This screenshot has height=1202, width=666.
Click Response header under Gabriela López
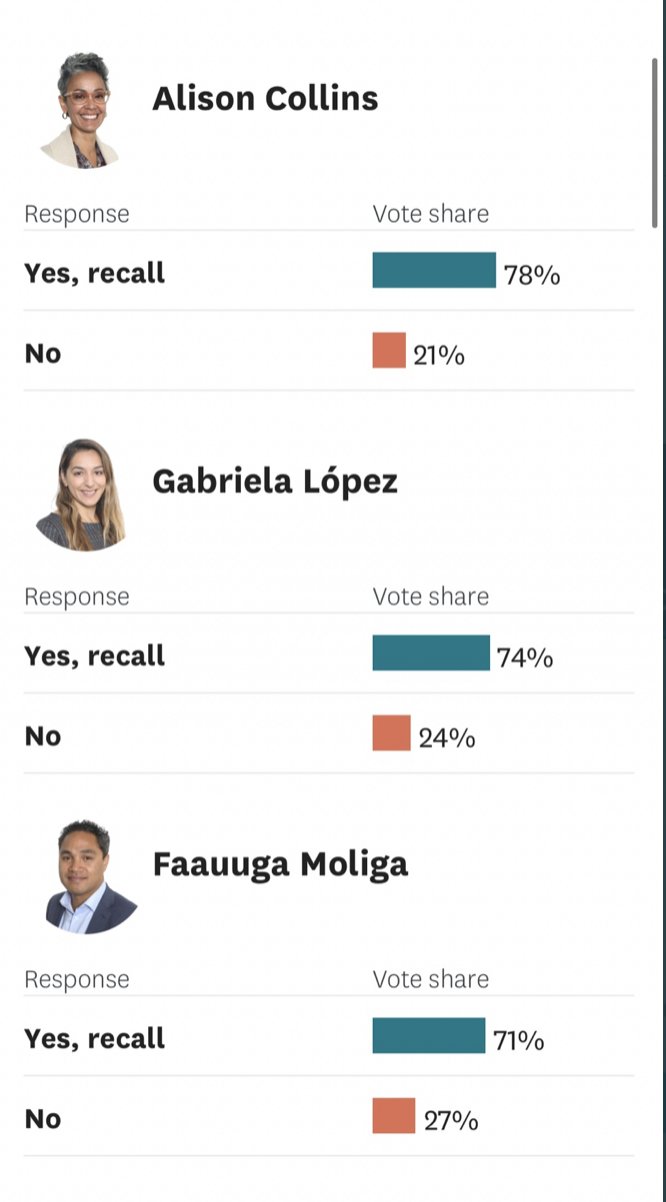[x=77, y=597]
